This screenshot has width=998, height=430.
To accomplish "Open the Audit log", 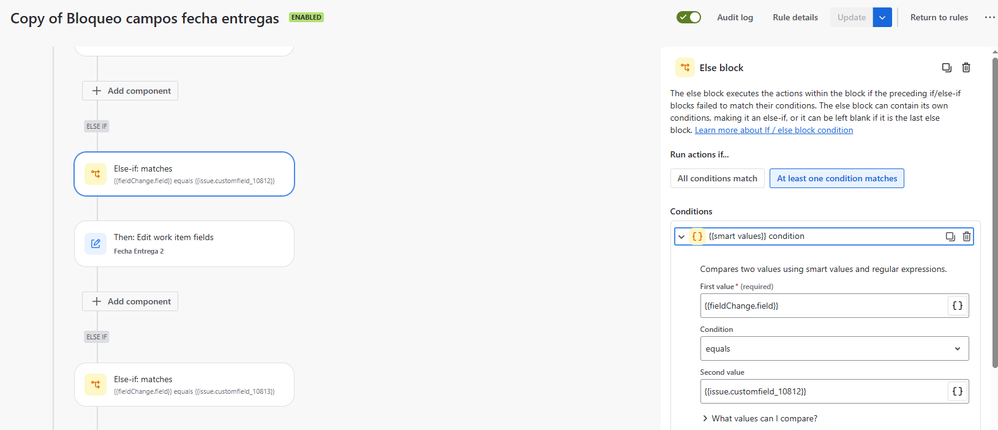I will click(x=734, y=17).
